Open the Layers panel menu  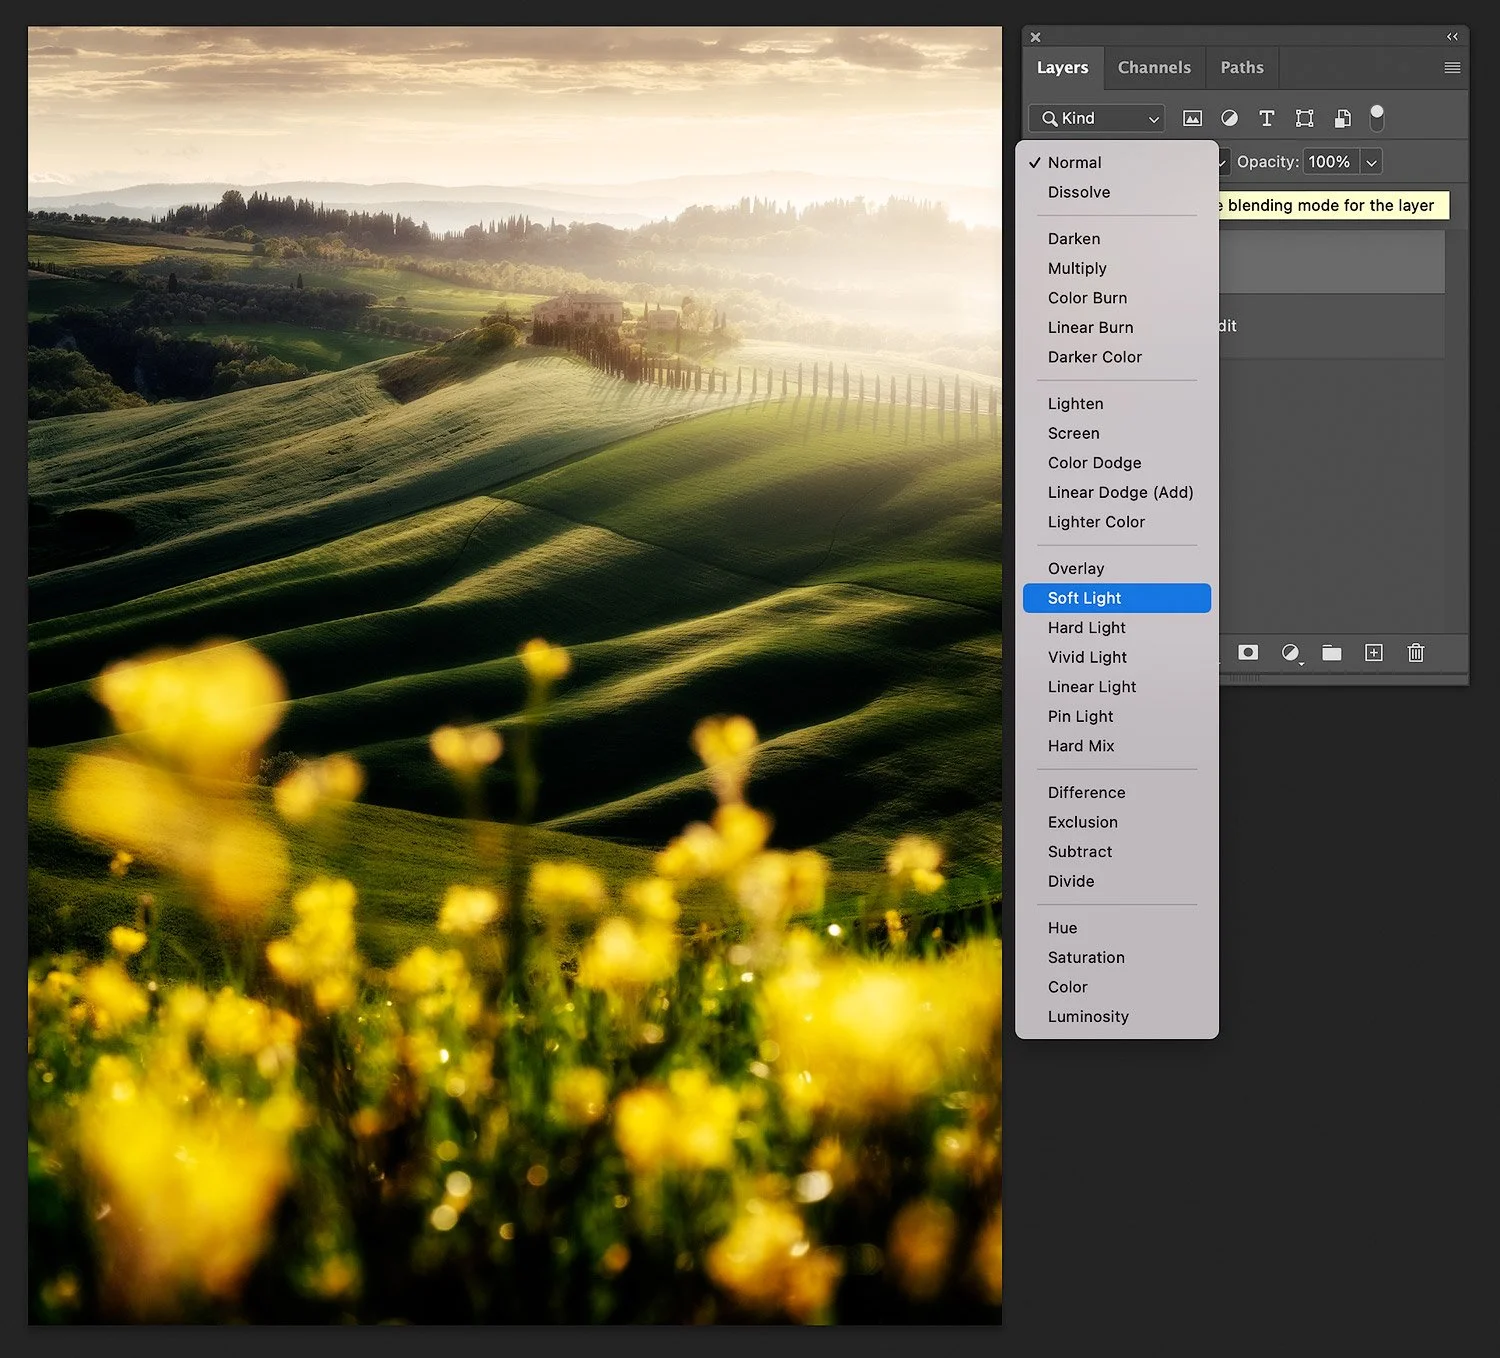click(1451, 67)
